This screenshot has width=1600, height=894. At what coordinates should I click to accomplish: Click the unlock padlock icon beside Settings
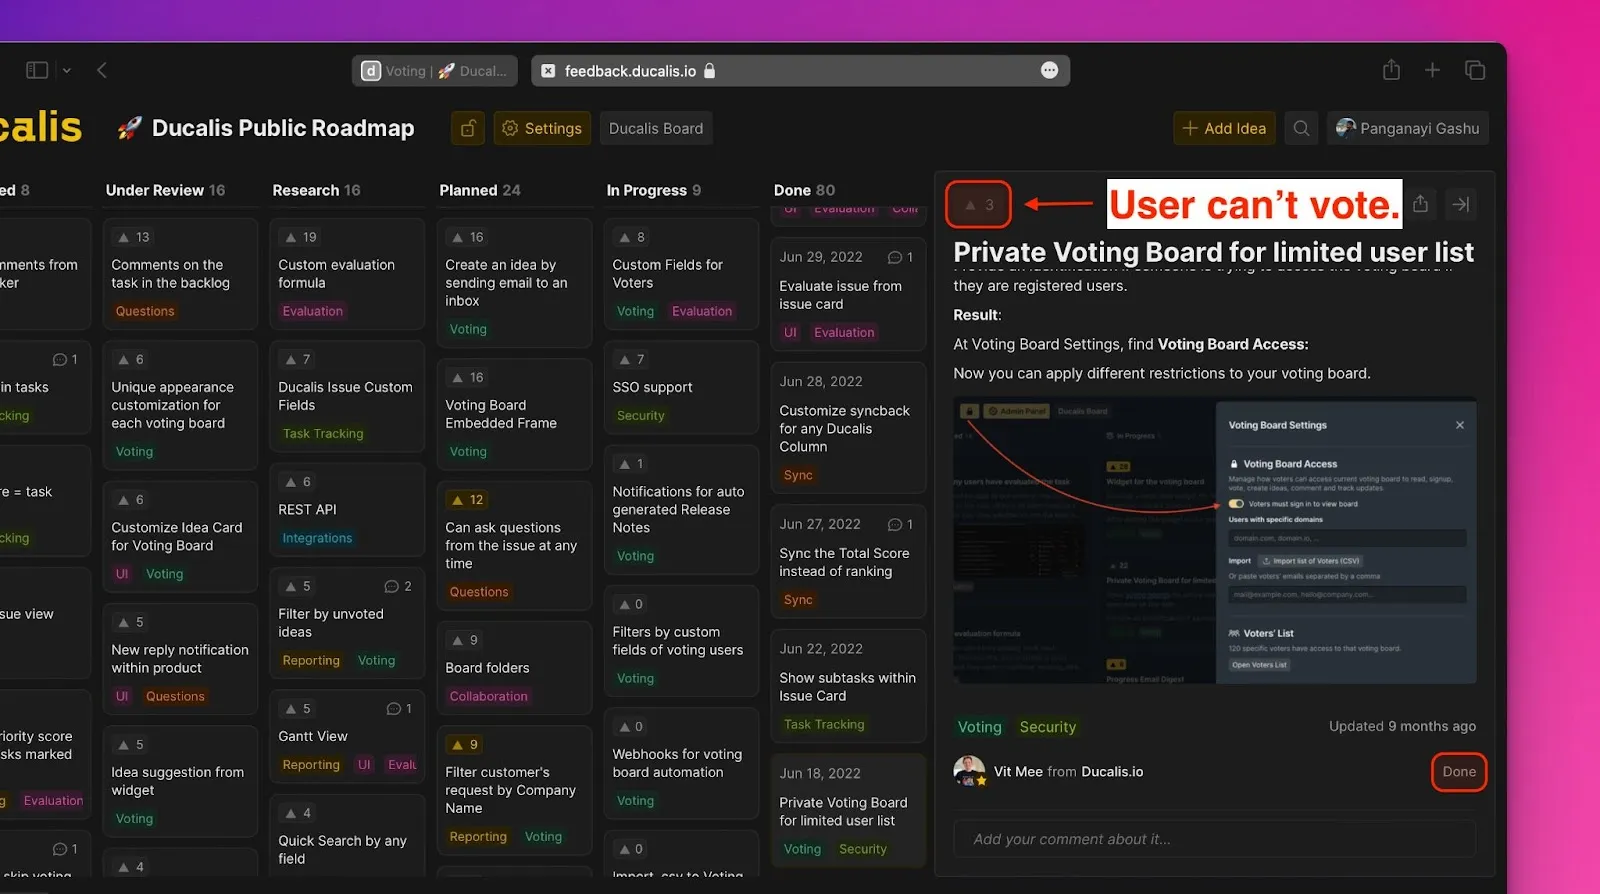coord(468,128)
